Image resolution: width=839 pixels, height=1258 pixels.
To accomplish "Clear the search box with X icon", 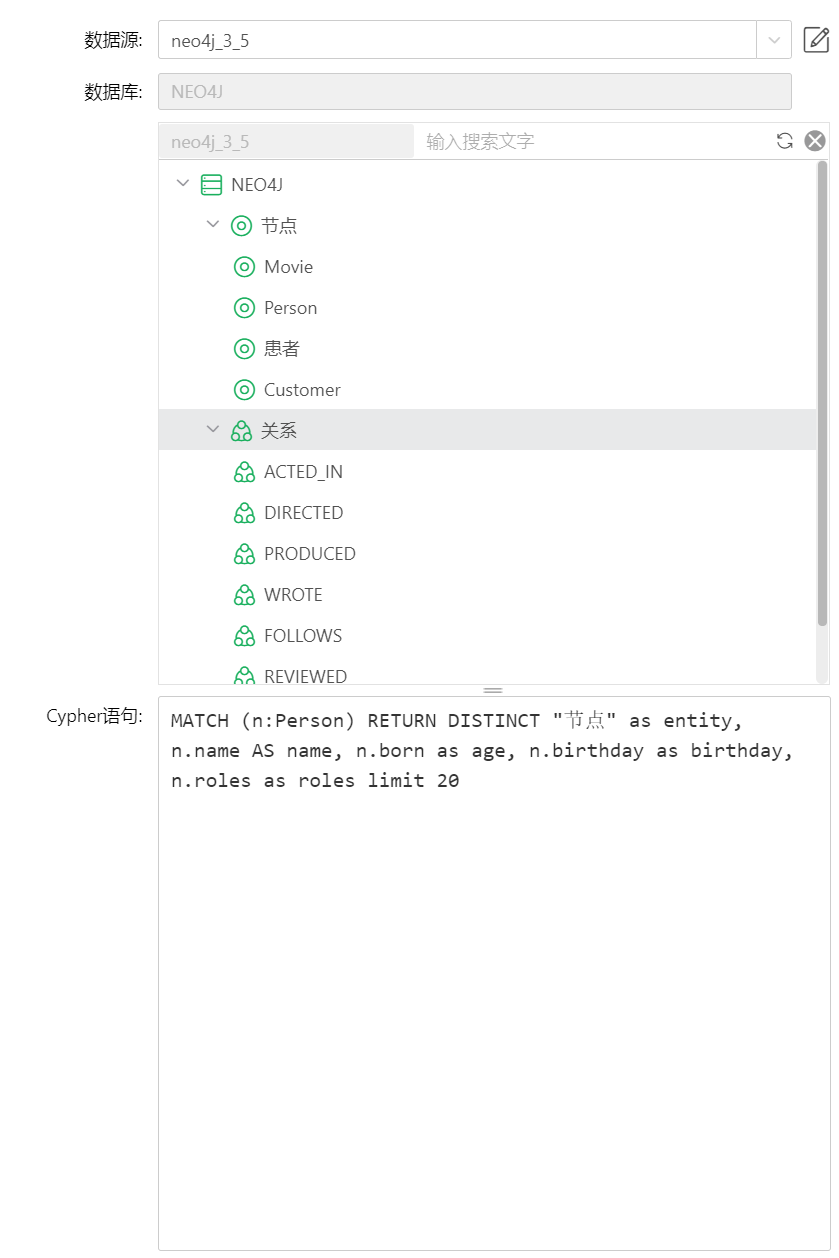I will [x=815, y=141].
